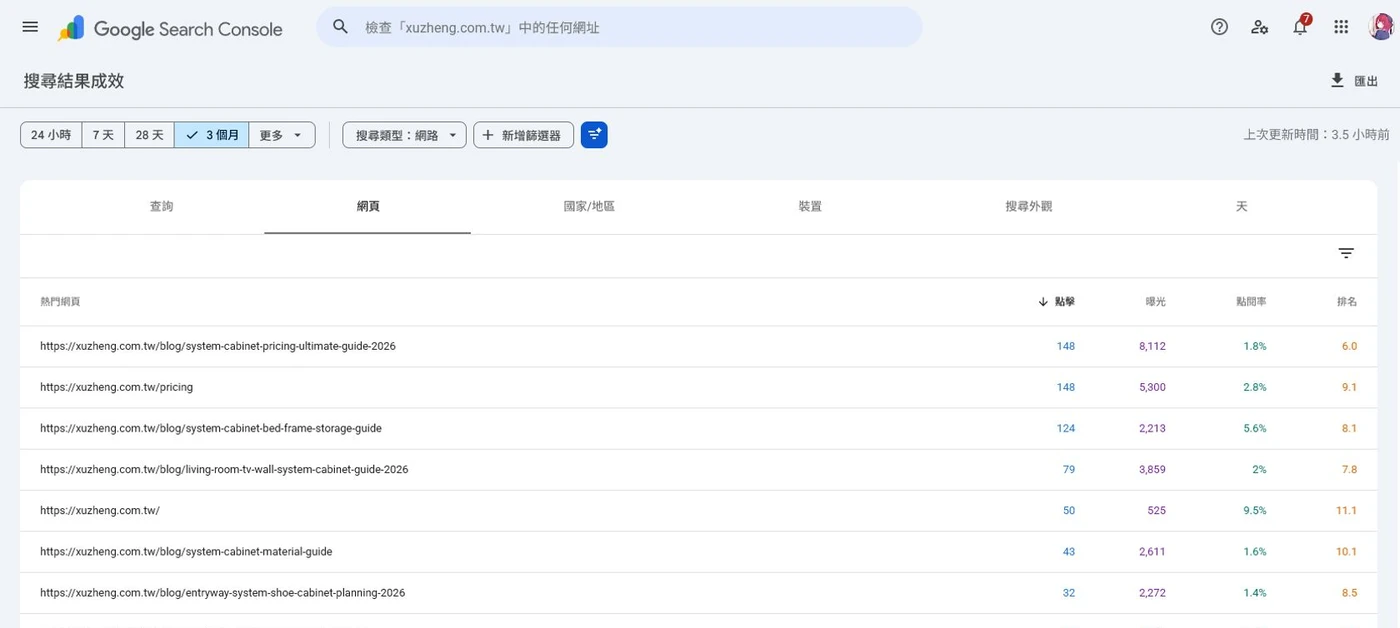The image size is (1400, 628).
Task: Open the Google apps grid
Action: [1341, 27]
